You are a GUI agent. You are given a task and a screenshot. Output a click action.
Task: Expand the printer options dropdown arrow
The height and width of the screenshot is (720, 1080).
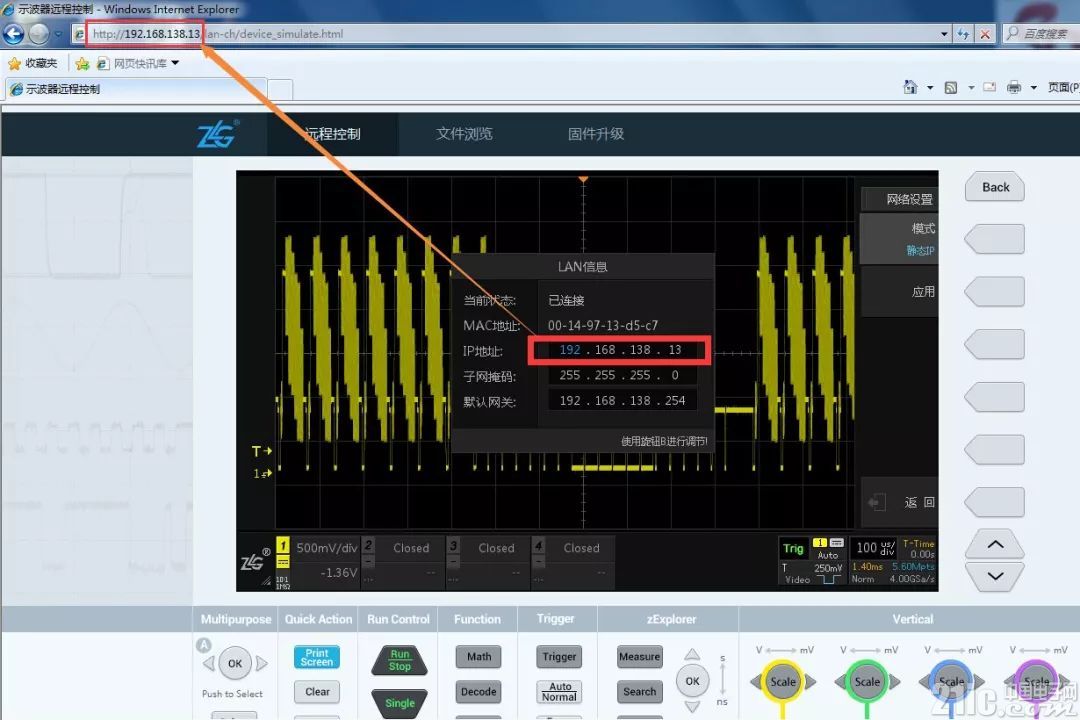point(1033,88)
